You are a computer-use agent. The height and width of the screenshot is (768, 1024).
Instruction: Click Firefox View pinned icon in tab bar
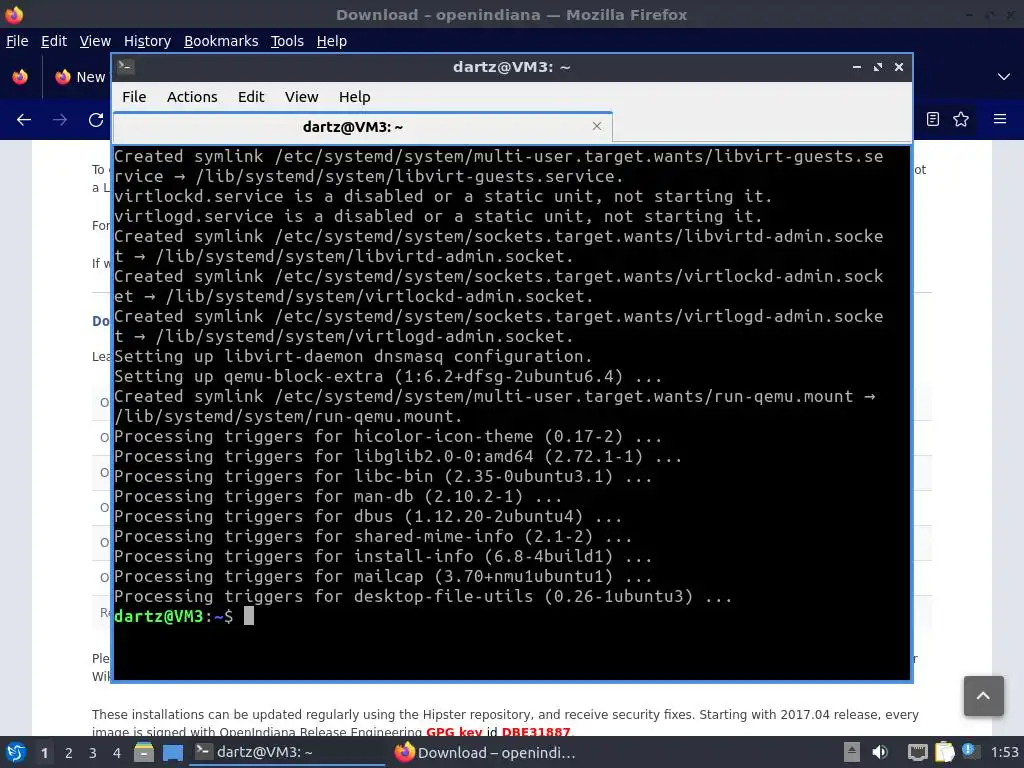20,77
